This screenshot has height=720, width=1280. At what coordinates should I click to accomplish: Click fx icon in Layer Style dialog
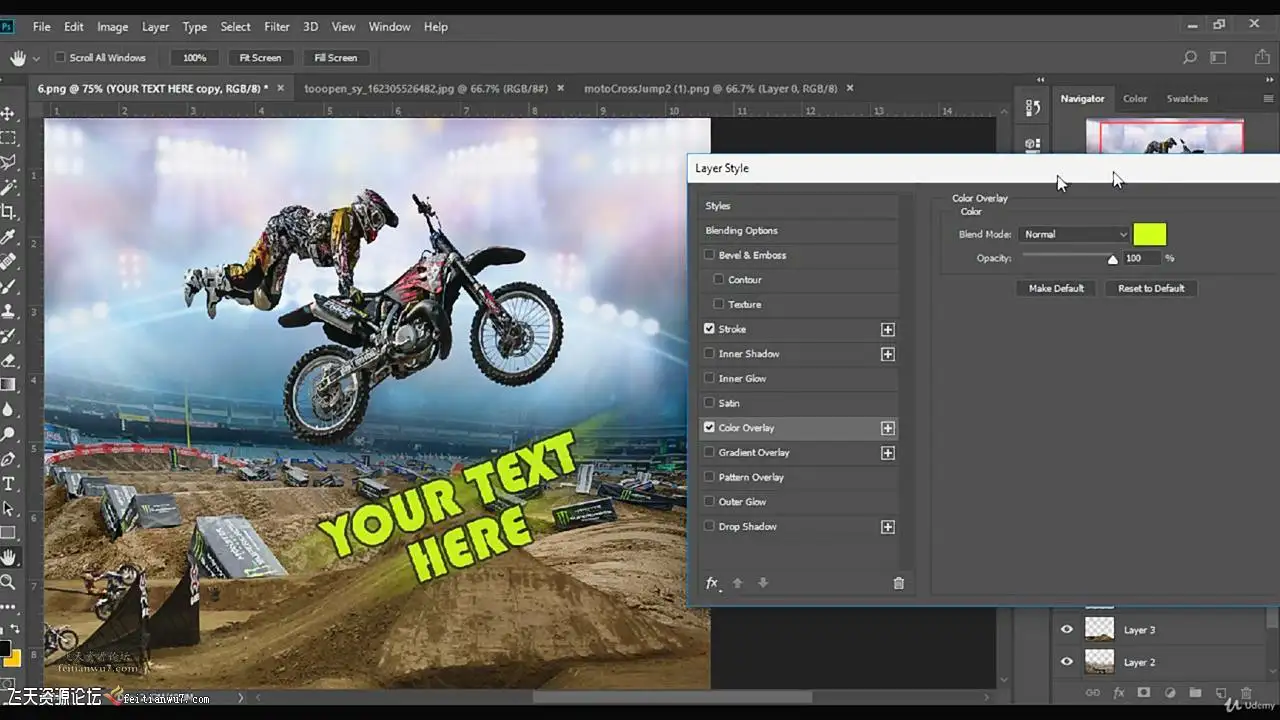point(712,583)
